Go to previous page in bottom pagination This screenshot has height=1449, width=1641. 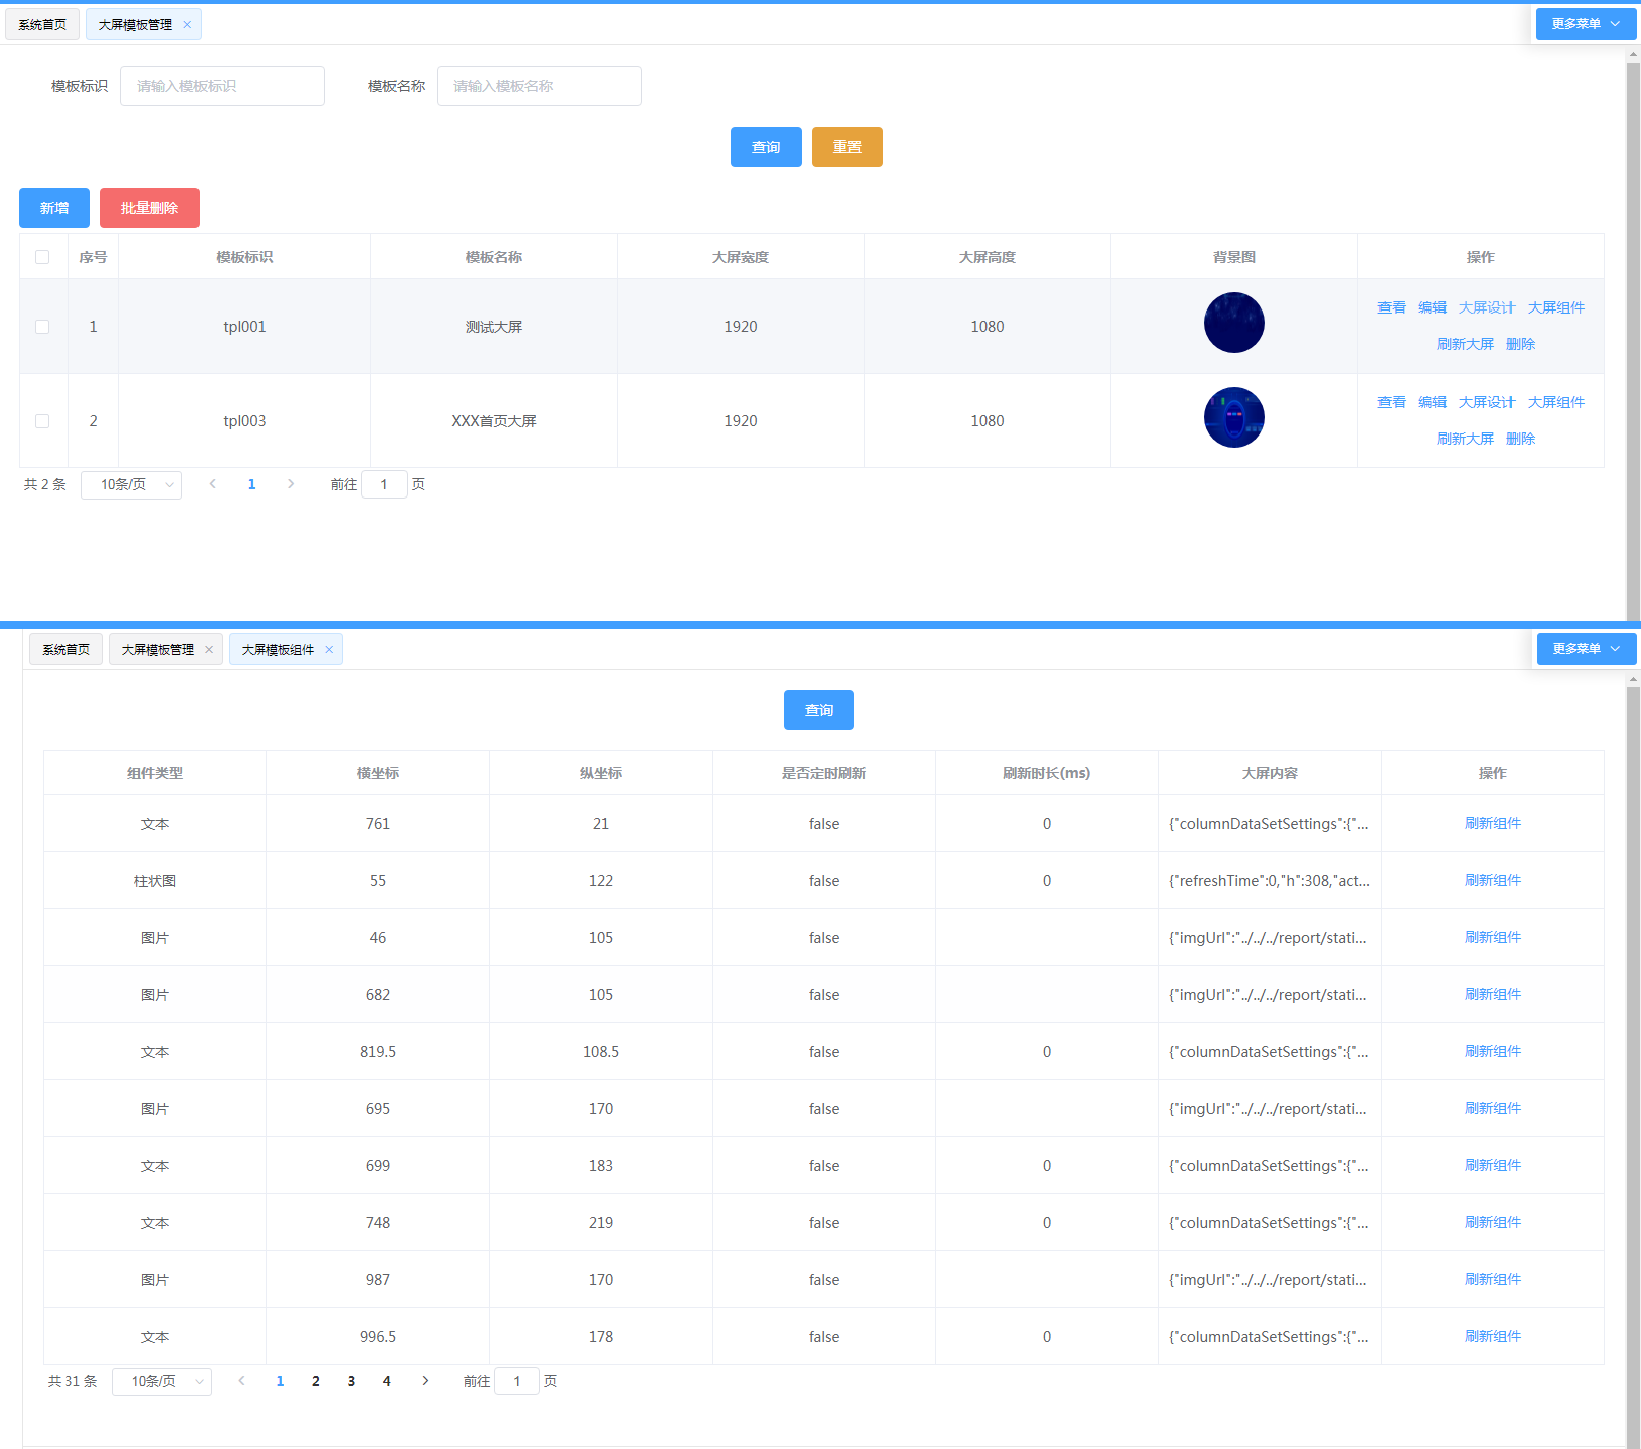(241, 1381)
